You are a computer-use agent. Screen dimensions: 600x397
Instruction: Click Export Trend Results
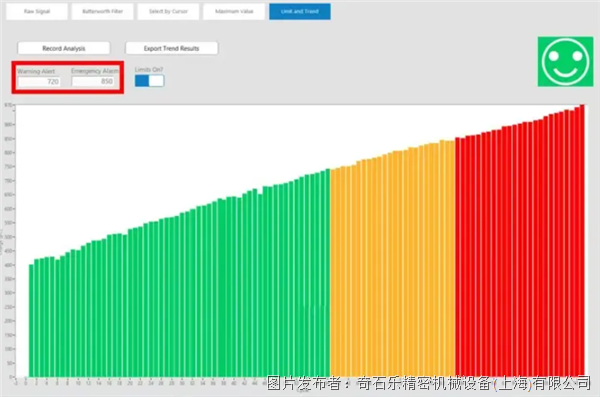[x=172, y=48]
